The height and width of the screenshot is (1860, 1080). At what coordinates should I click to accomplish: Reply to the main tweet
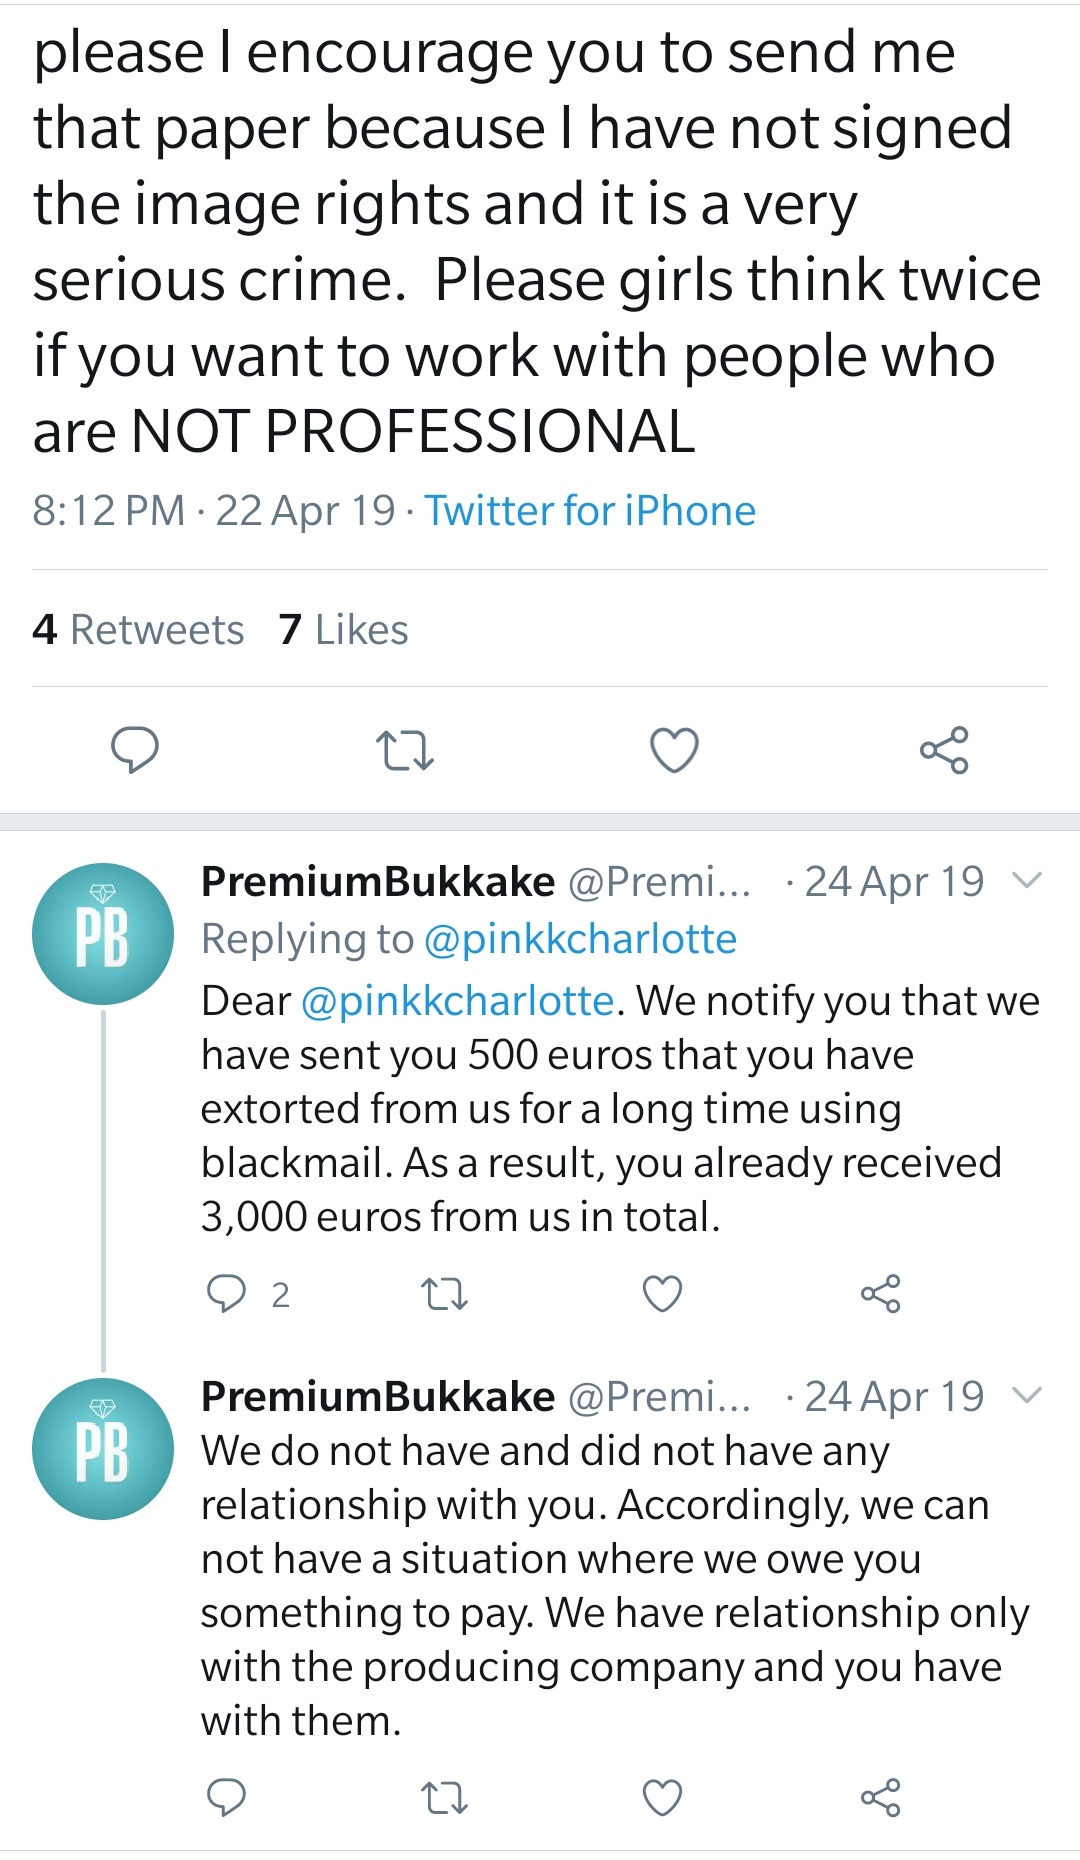coord(134,750)
